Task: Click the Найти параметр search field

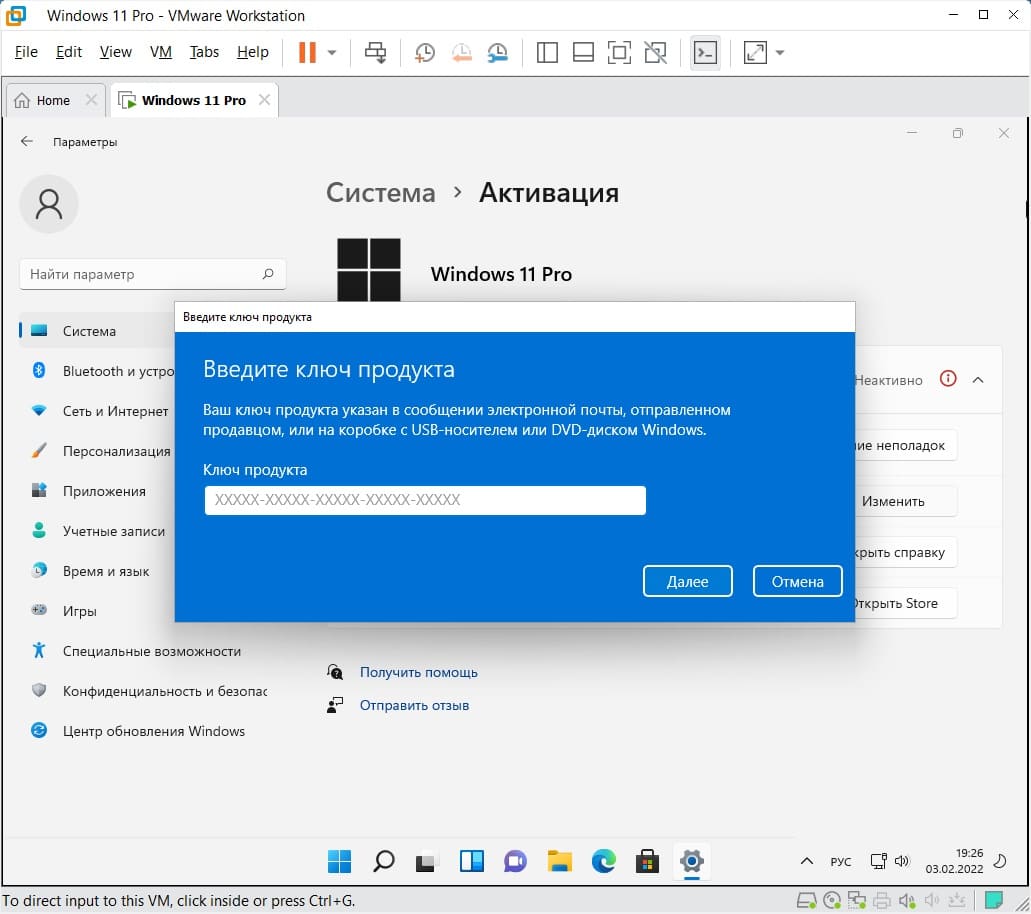Action: pos(153,274)
